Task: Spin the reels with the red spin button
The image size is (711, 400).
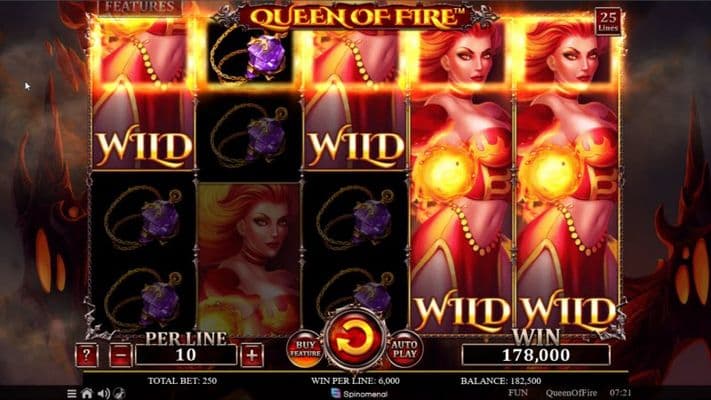Action: point(355,340)
